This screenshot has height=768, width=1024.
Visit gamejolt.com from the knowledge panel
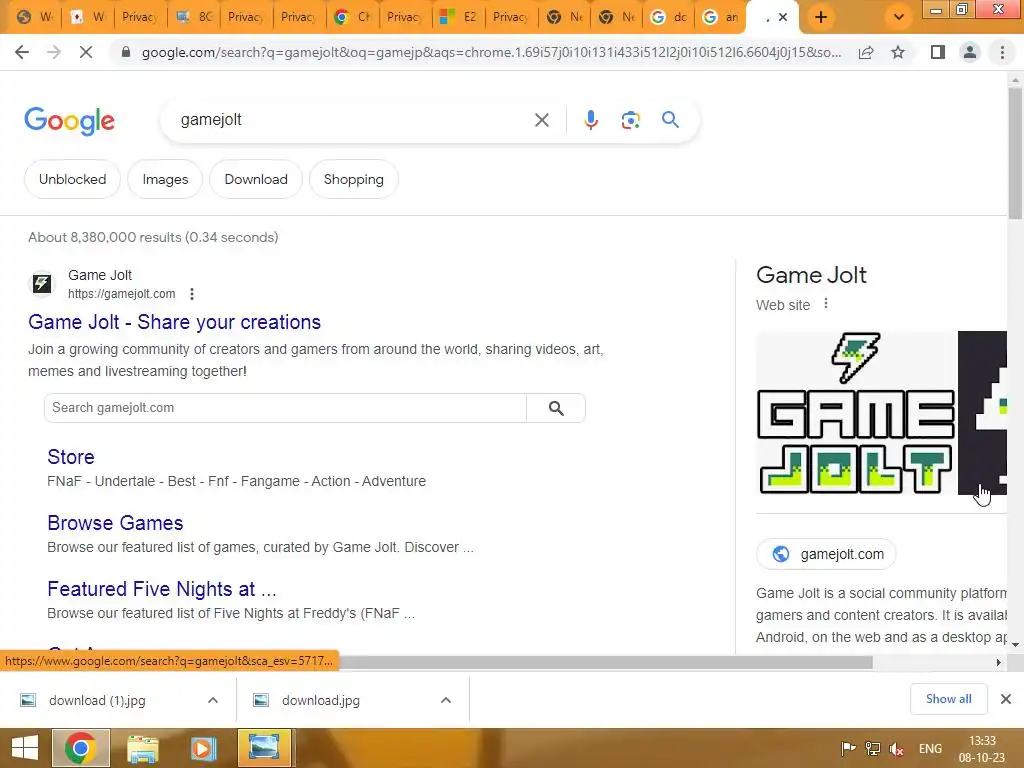pyautogui.click(x=826, y=554)
